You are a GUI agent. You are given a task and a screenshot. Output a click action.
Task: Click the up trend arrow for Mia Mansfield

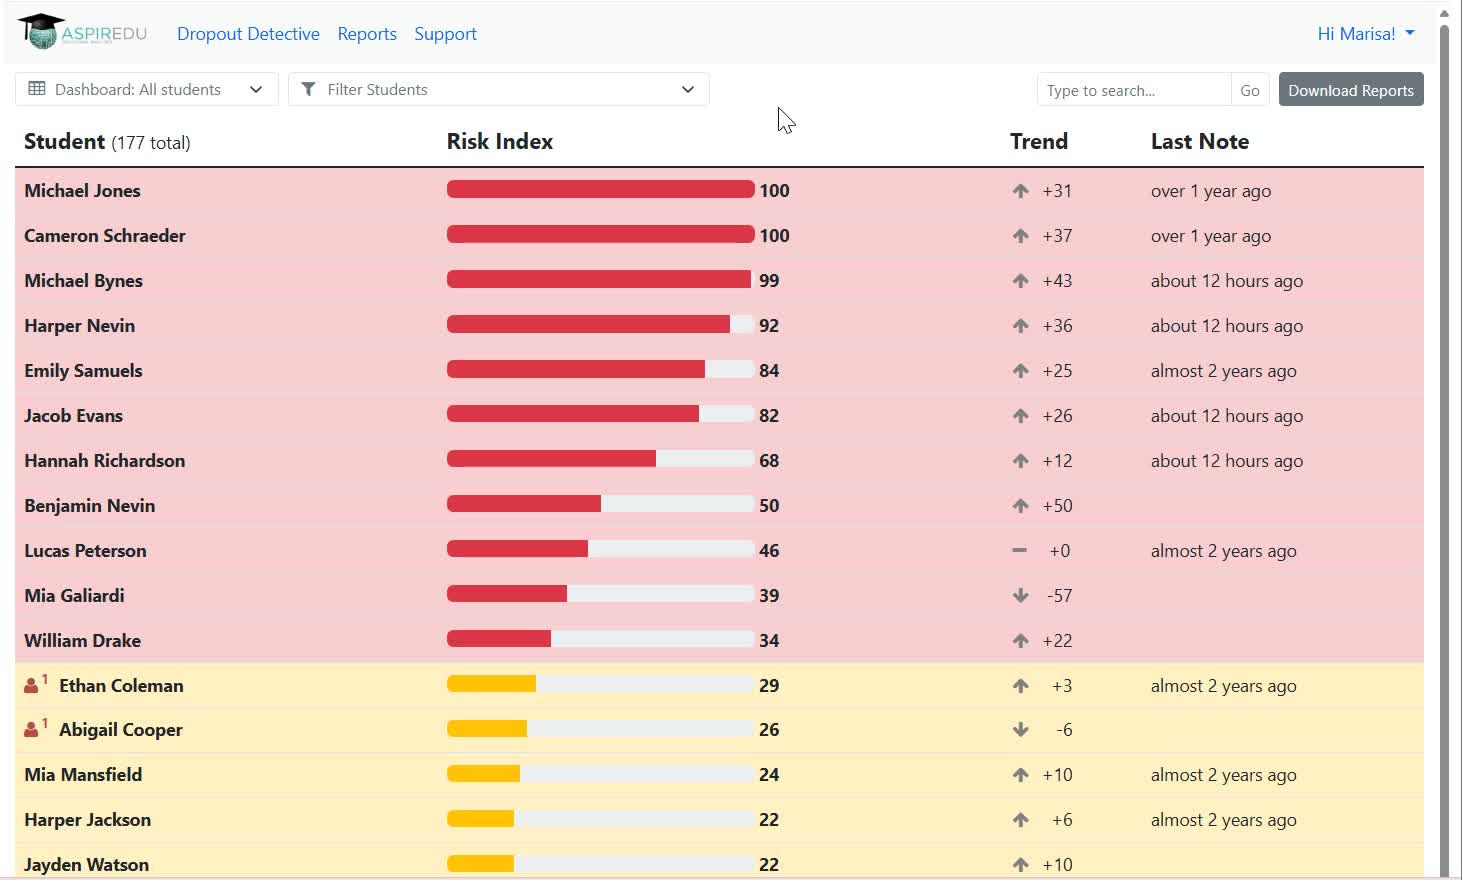tap(1020, 774)
